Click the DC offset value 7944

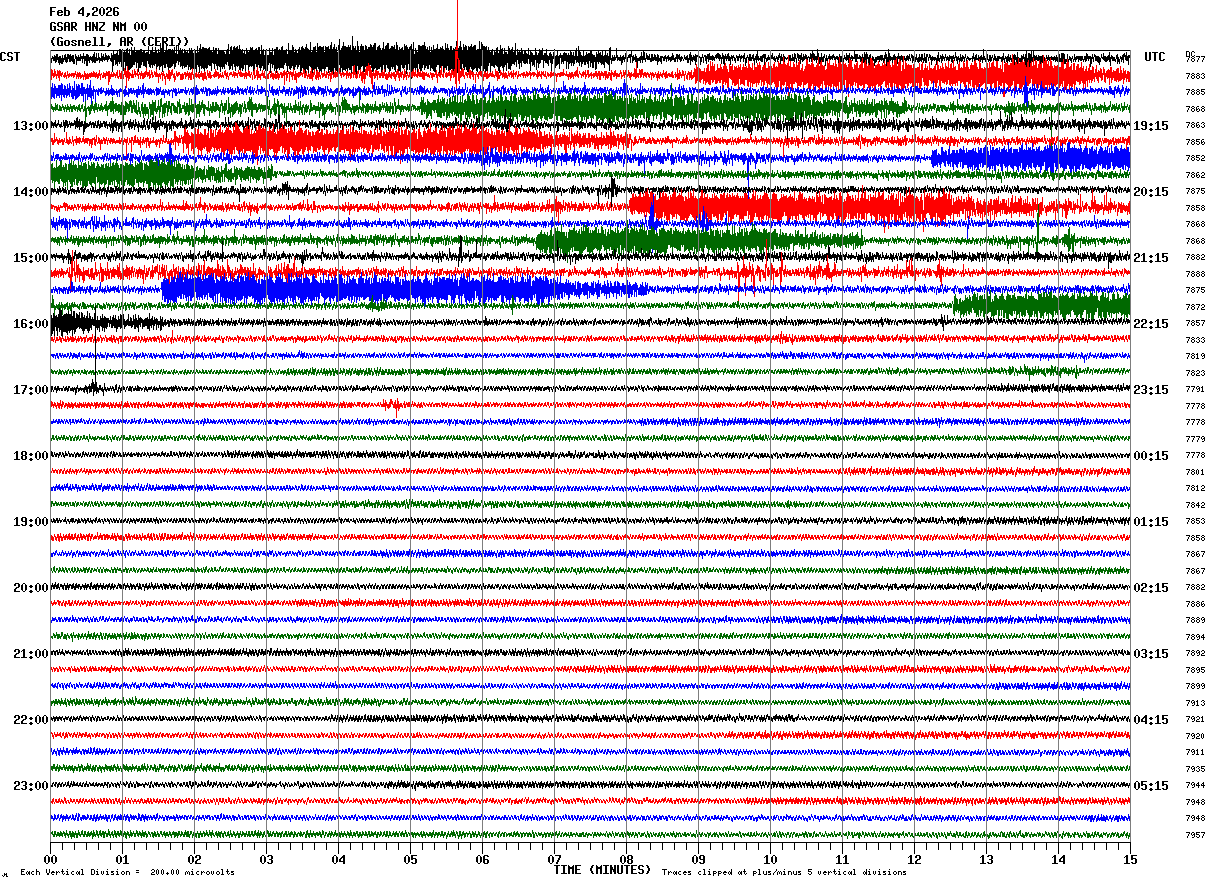pyautogui.click(x=1195, y=786)
